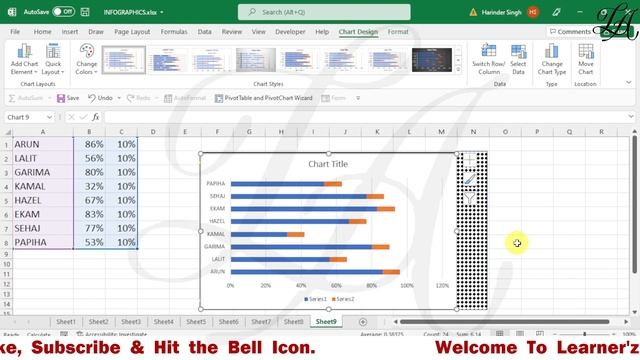The width and height of the screenshot is (640, 360).
Task: Click the Save icon in title bar
Action: click(x=85, y=12)
